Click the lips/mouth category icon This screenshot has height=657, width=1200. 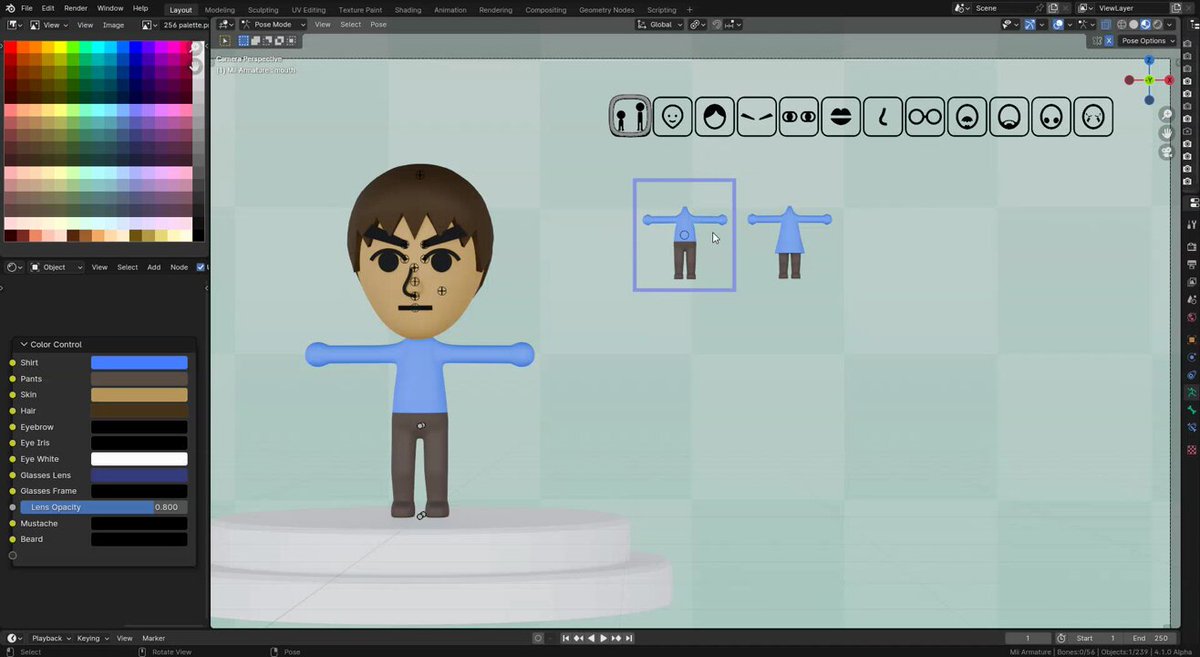point(841,117)
